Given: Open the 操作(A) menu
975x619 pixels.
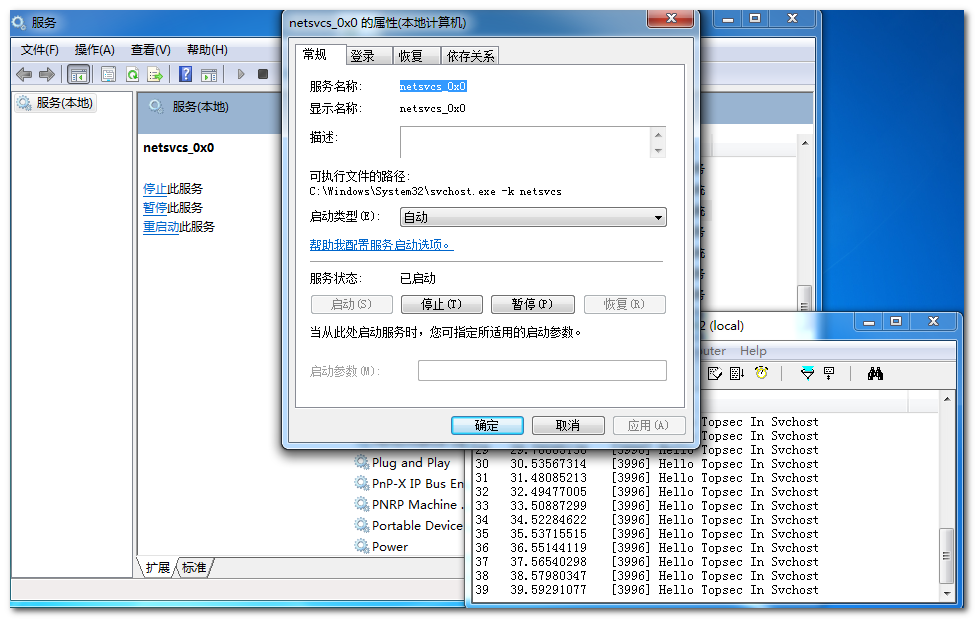Looking at the screenshot, I should [95, 50].
